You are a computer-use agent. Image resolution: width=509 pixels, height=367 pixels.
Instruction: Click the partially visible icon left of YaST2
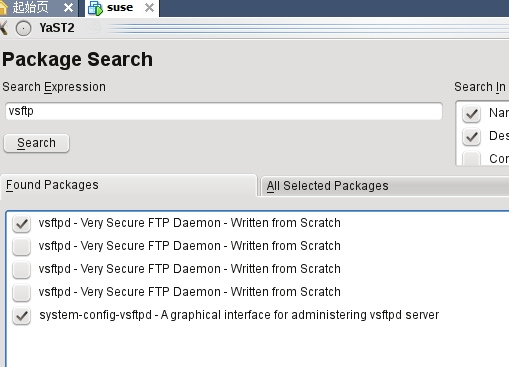(3, 28)
